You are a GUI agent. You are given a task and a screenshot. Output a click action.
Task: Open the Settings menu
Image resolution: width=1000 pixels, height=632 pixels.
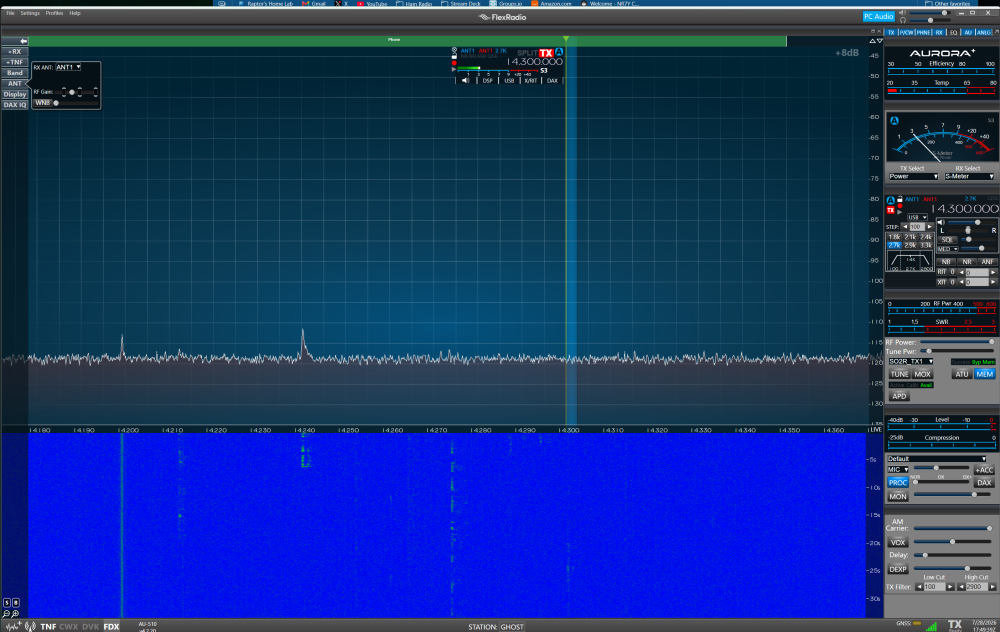point(29,13)
